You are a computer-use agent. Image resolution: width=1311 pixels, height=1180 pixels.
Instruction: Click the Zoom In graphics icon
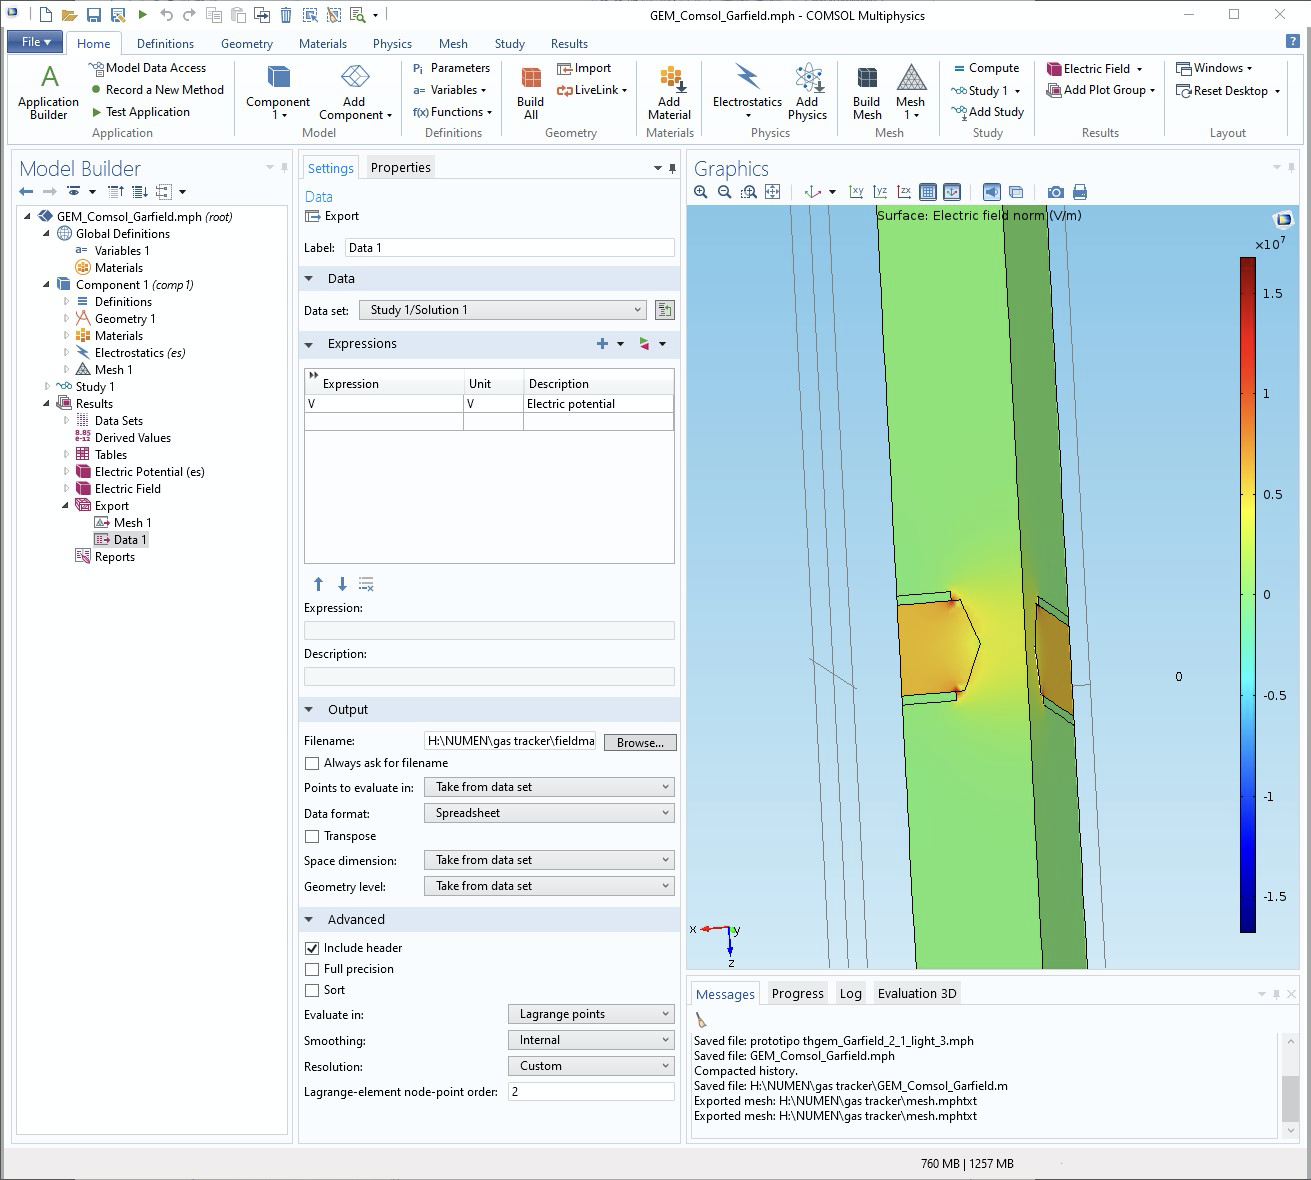701,192
